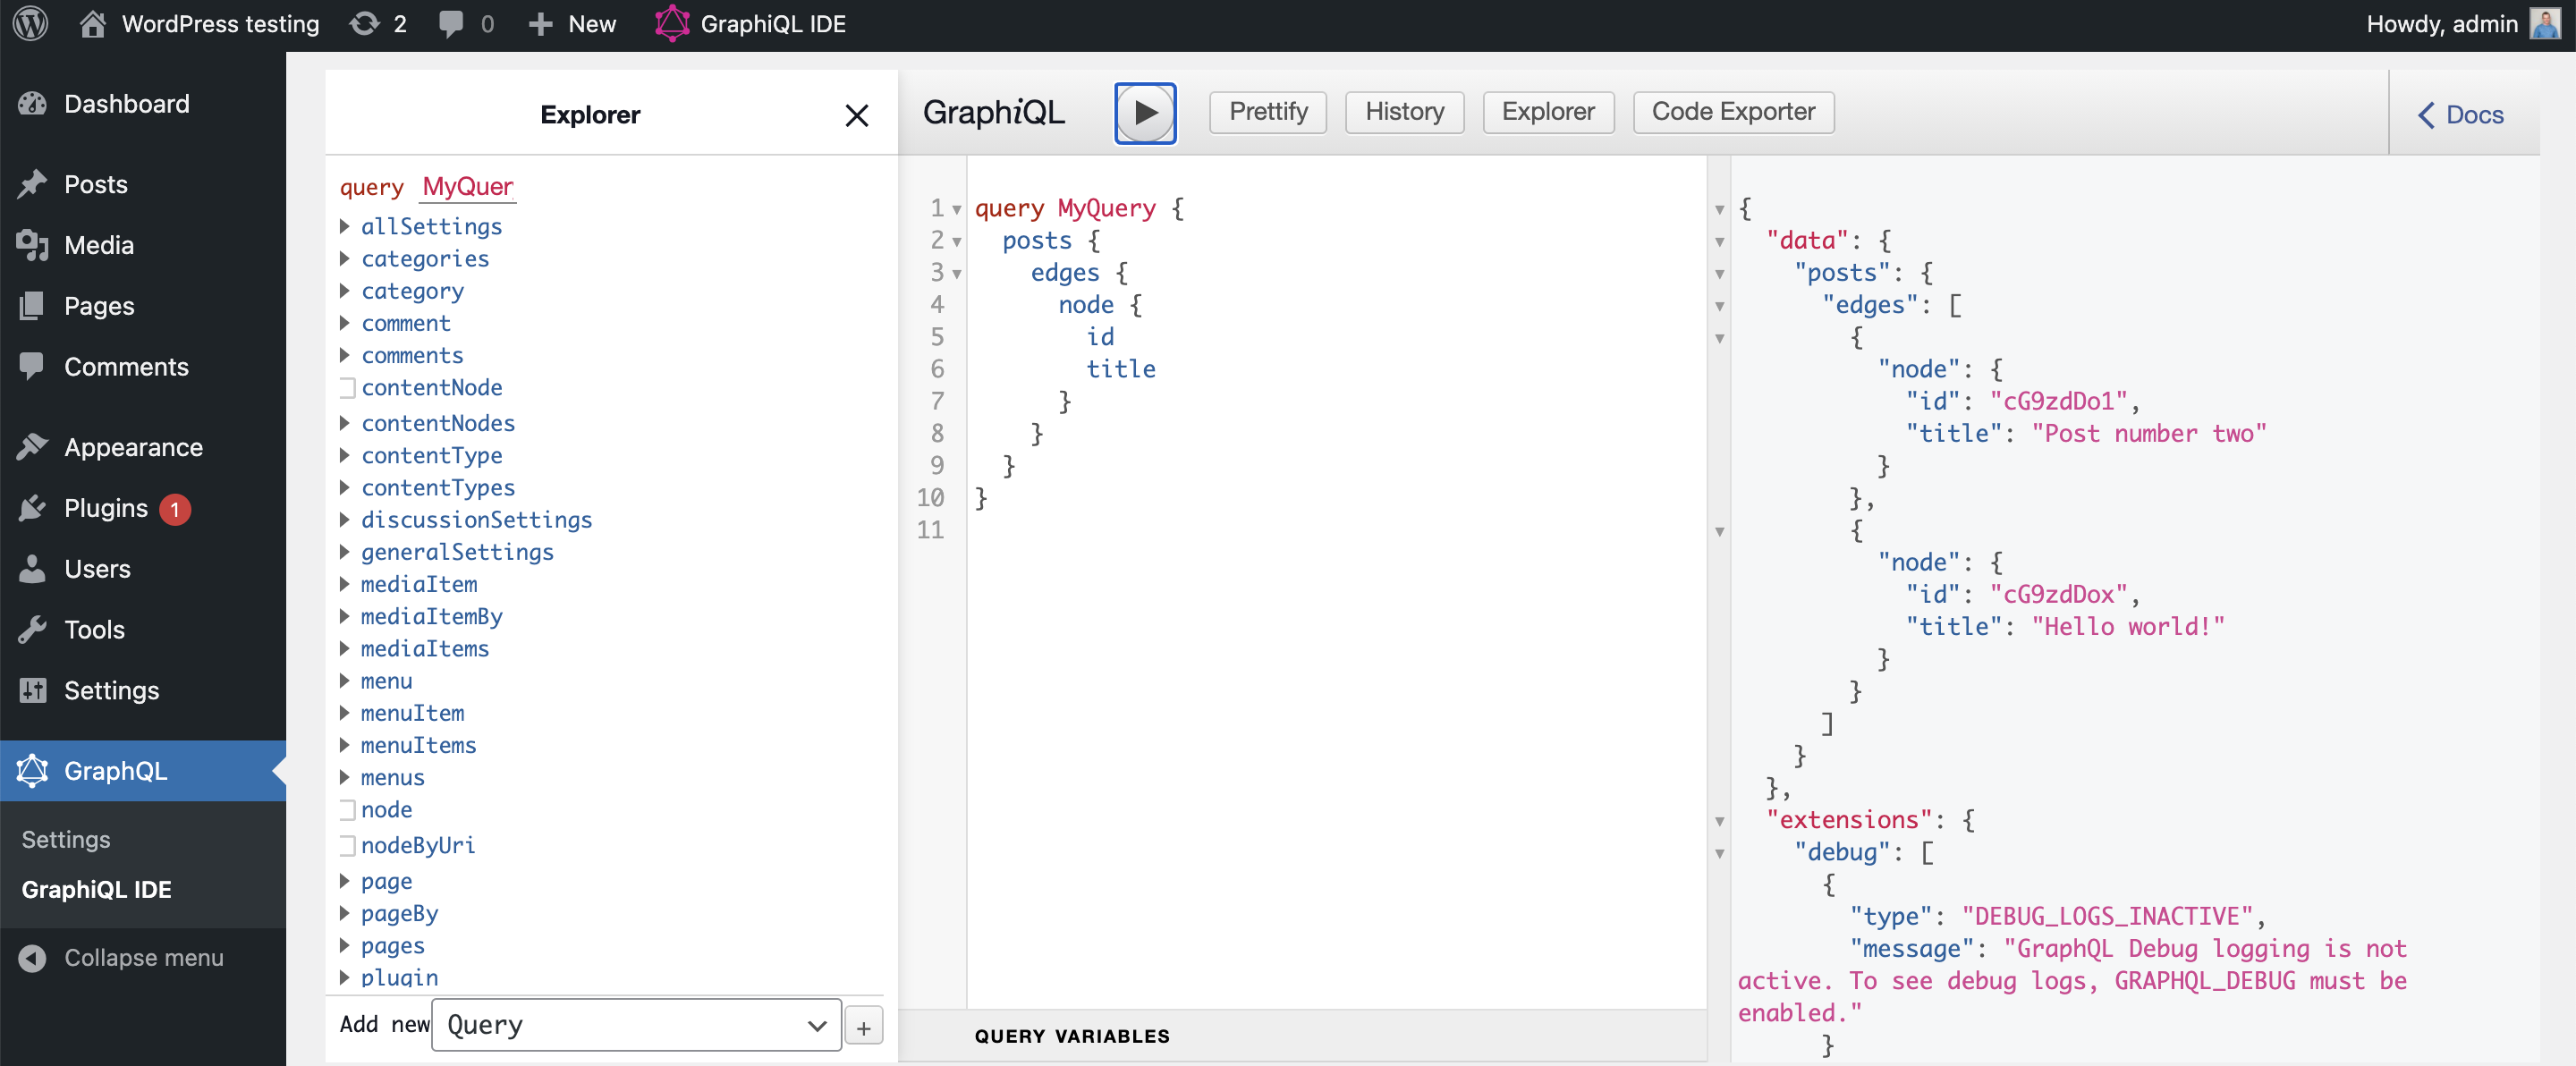
Task: Click the Docs chevron arrow
Action: tap(2426, 116)
